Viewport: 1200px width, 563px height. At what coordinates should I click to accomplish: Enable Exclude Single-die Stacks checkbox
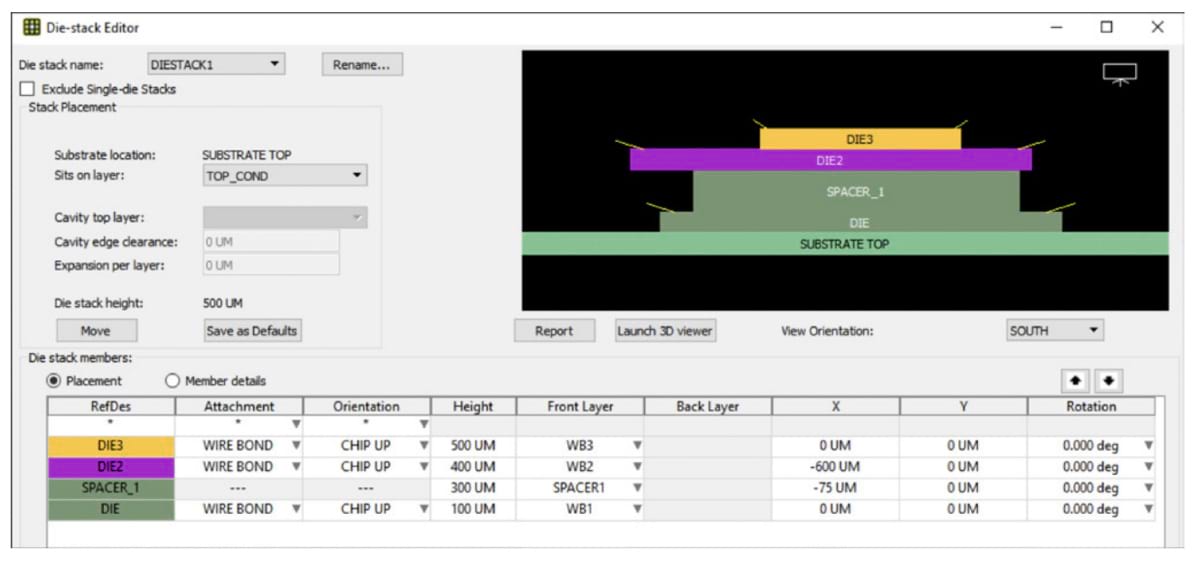28,89
